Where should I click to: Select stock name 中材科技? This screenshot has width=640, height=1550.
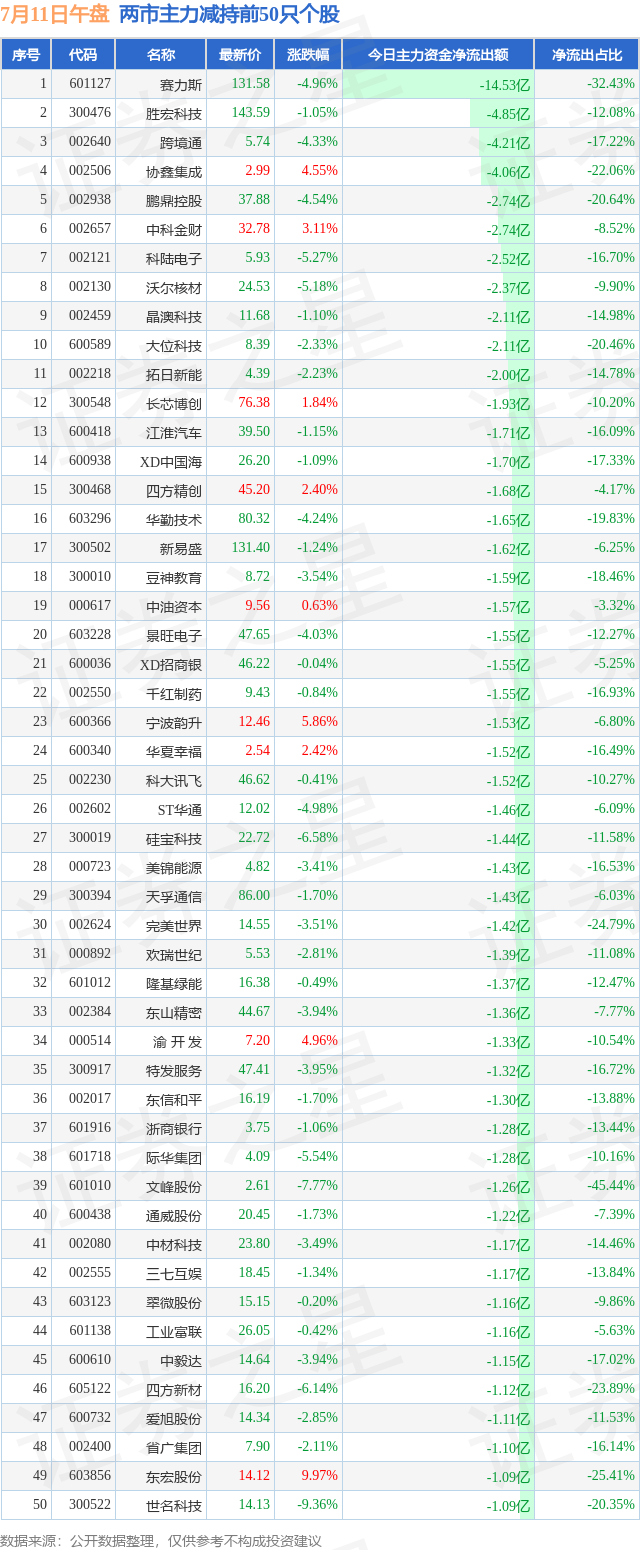[174, 1244]
